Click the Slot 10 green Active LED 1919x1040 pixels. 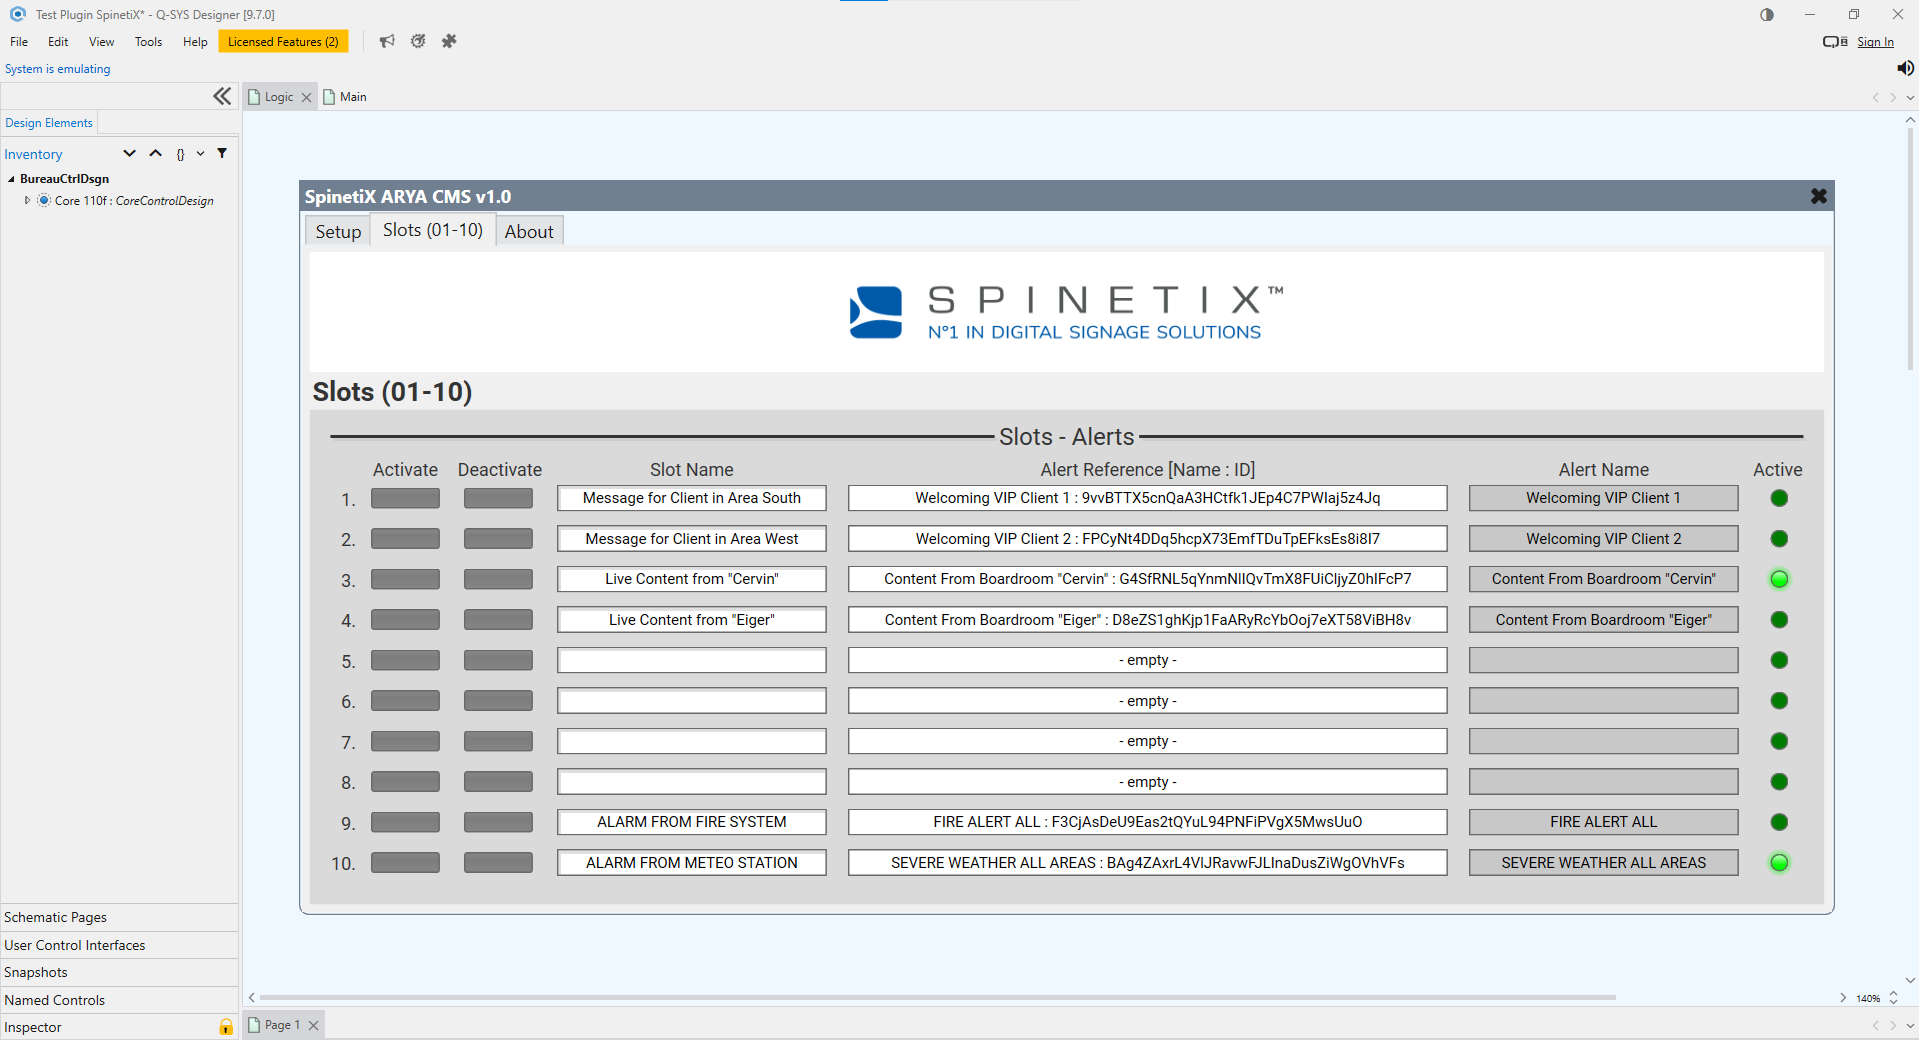tap(1779, 862)
